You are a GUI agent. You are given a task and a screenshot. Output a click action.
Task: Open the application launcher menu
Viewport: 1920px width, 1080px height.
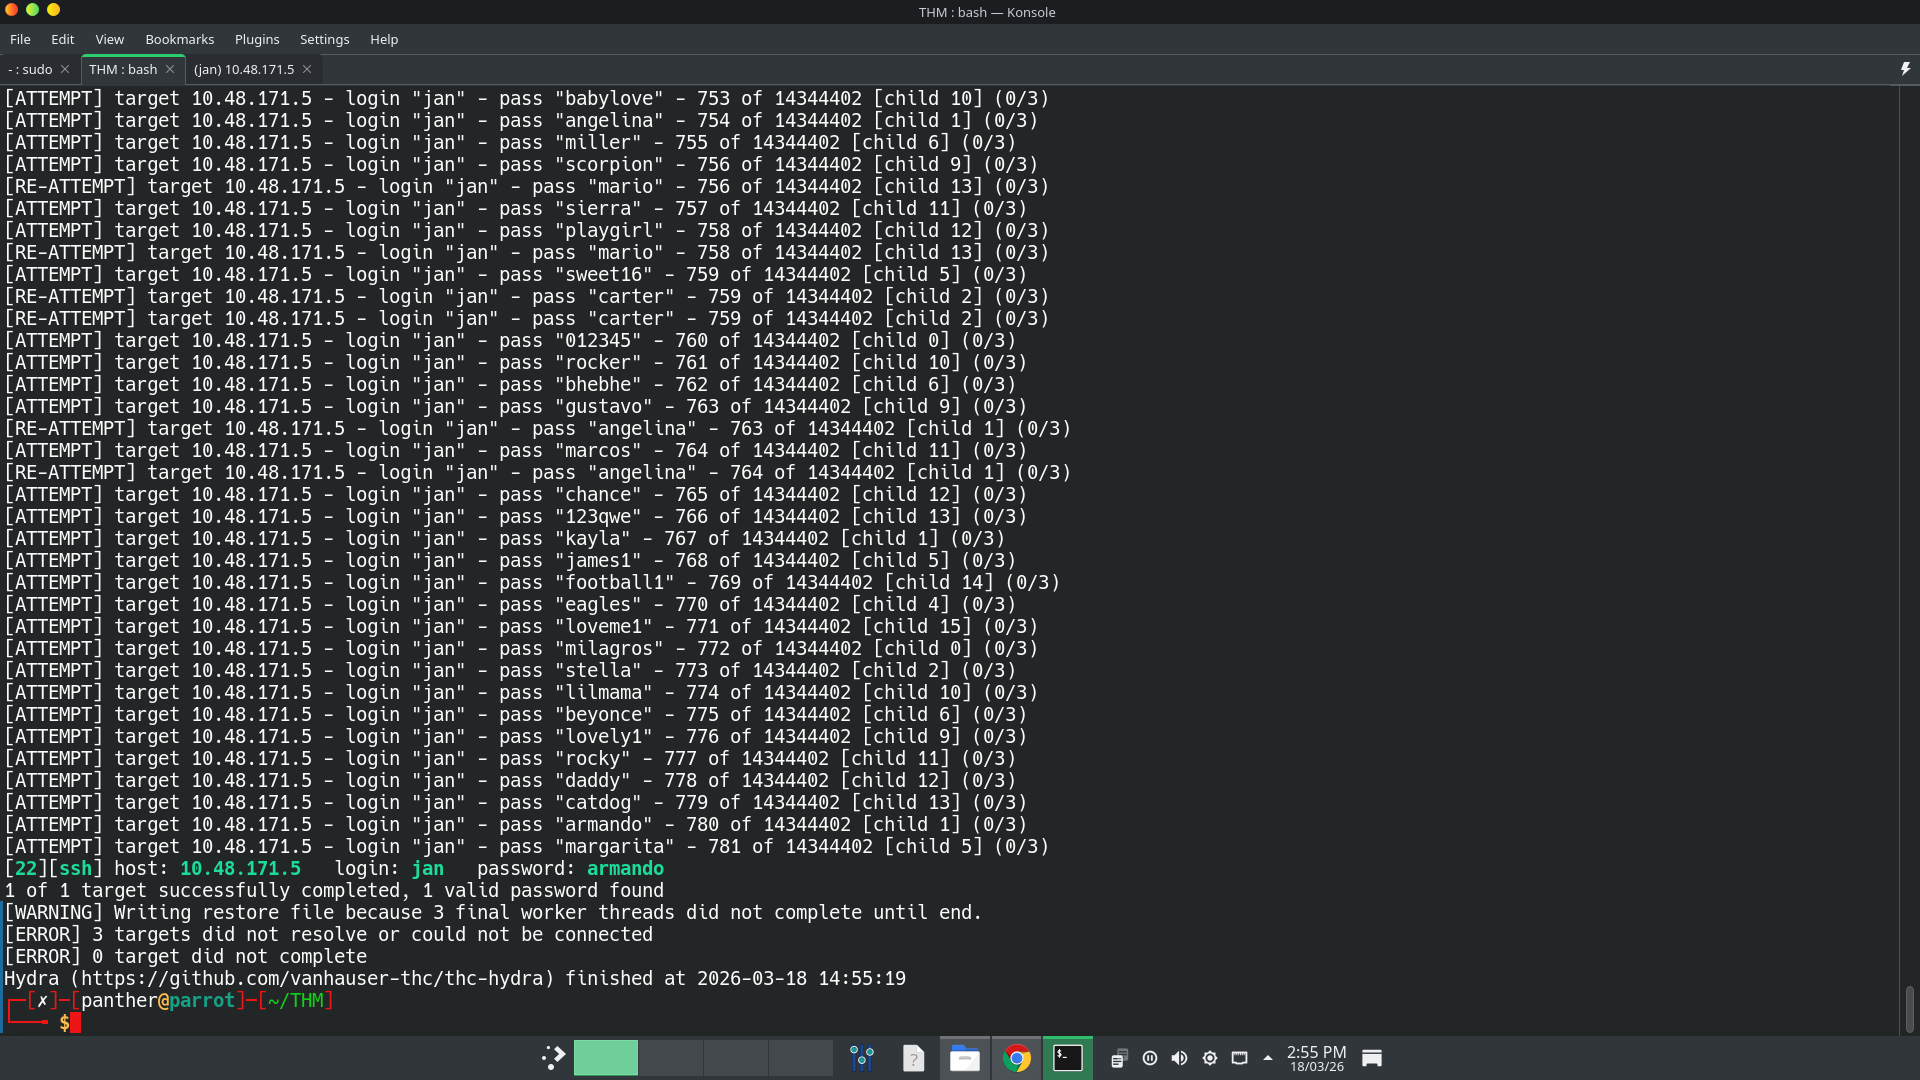[x=551, y=1057]
